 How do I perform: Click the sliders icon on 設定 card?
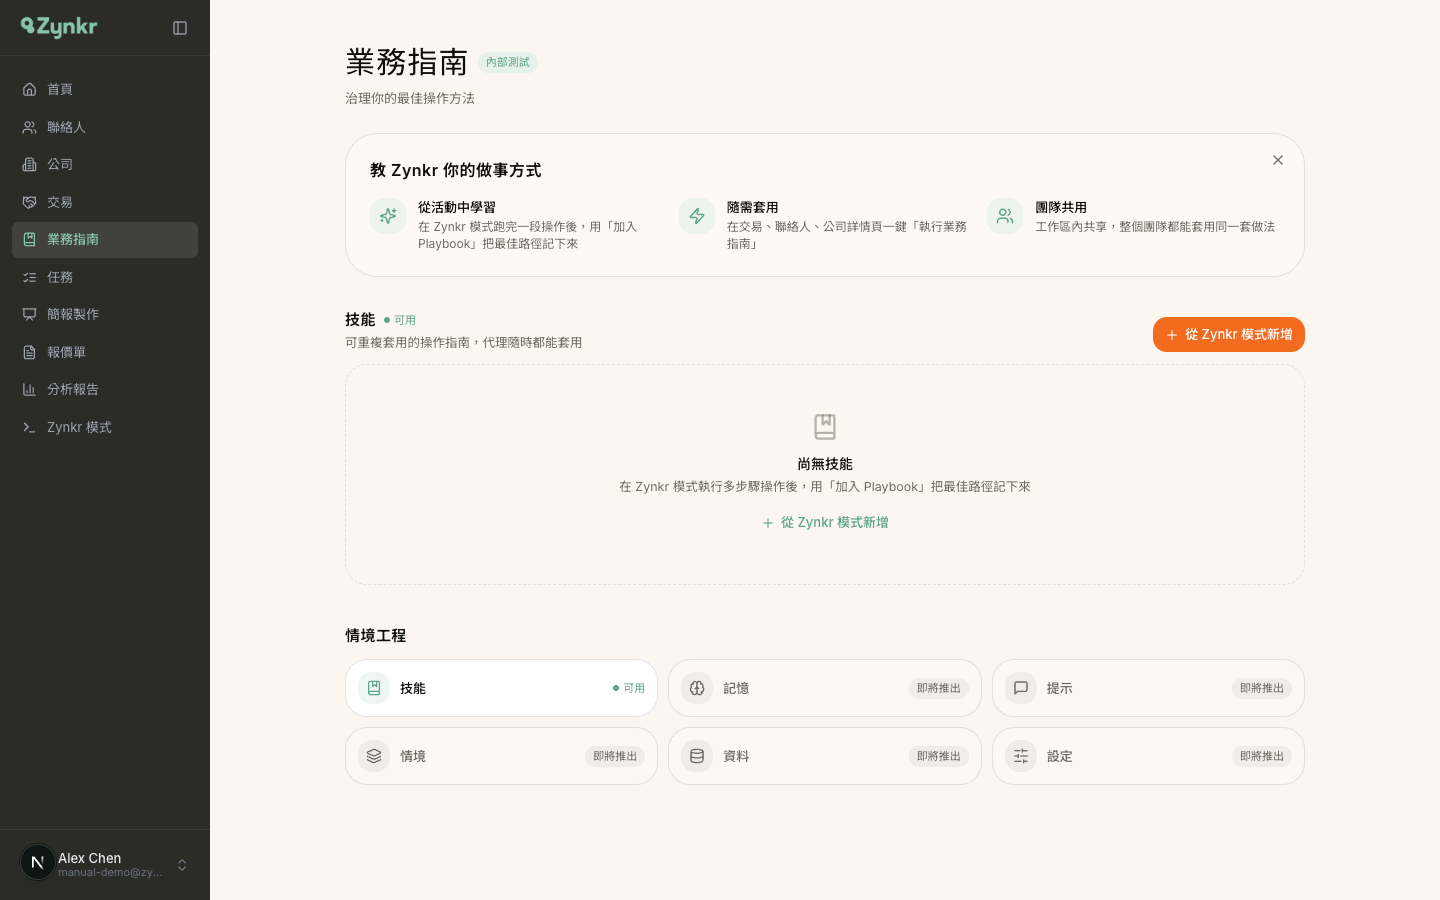1021,756
